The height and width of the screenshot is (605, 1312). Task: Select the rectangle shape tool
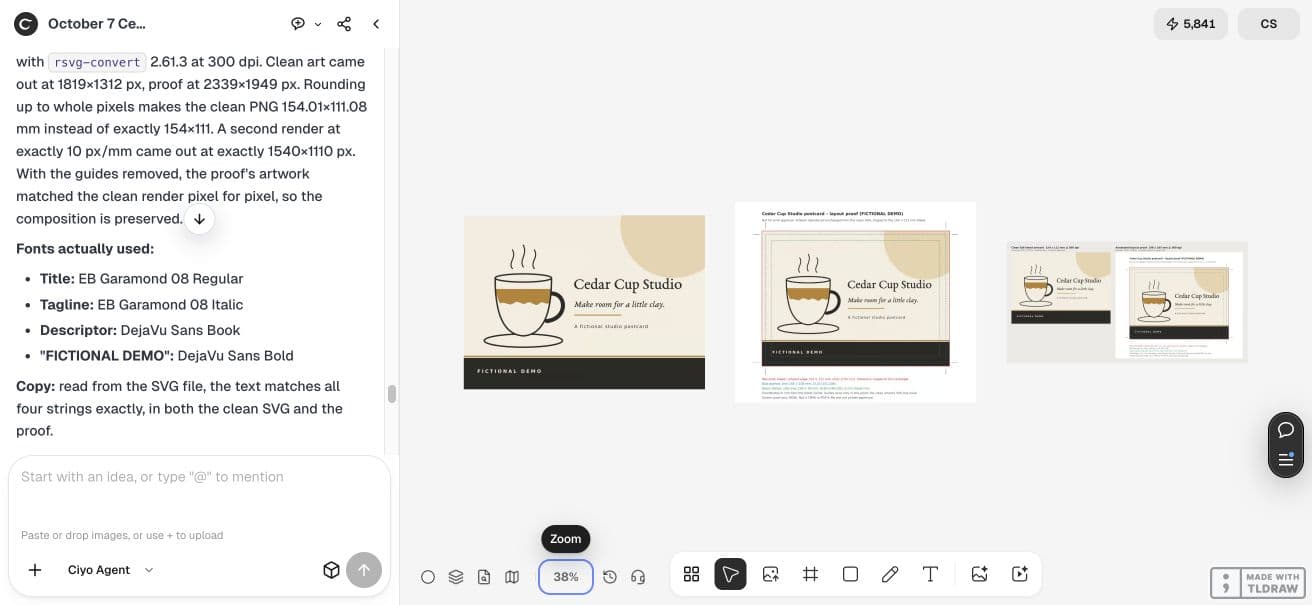[x=851, y=574]
